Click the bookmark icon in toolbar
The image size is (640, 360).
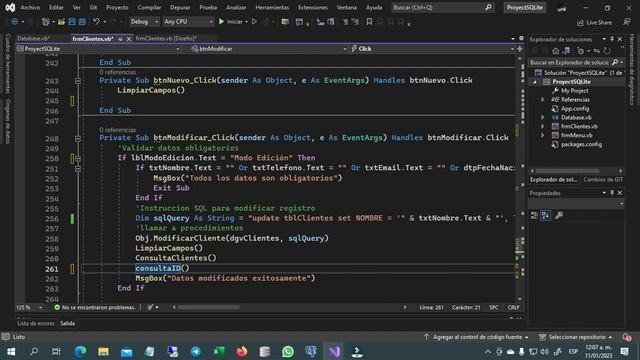coord(369,22)
